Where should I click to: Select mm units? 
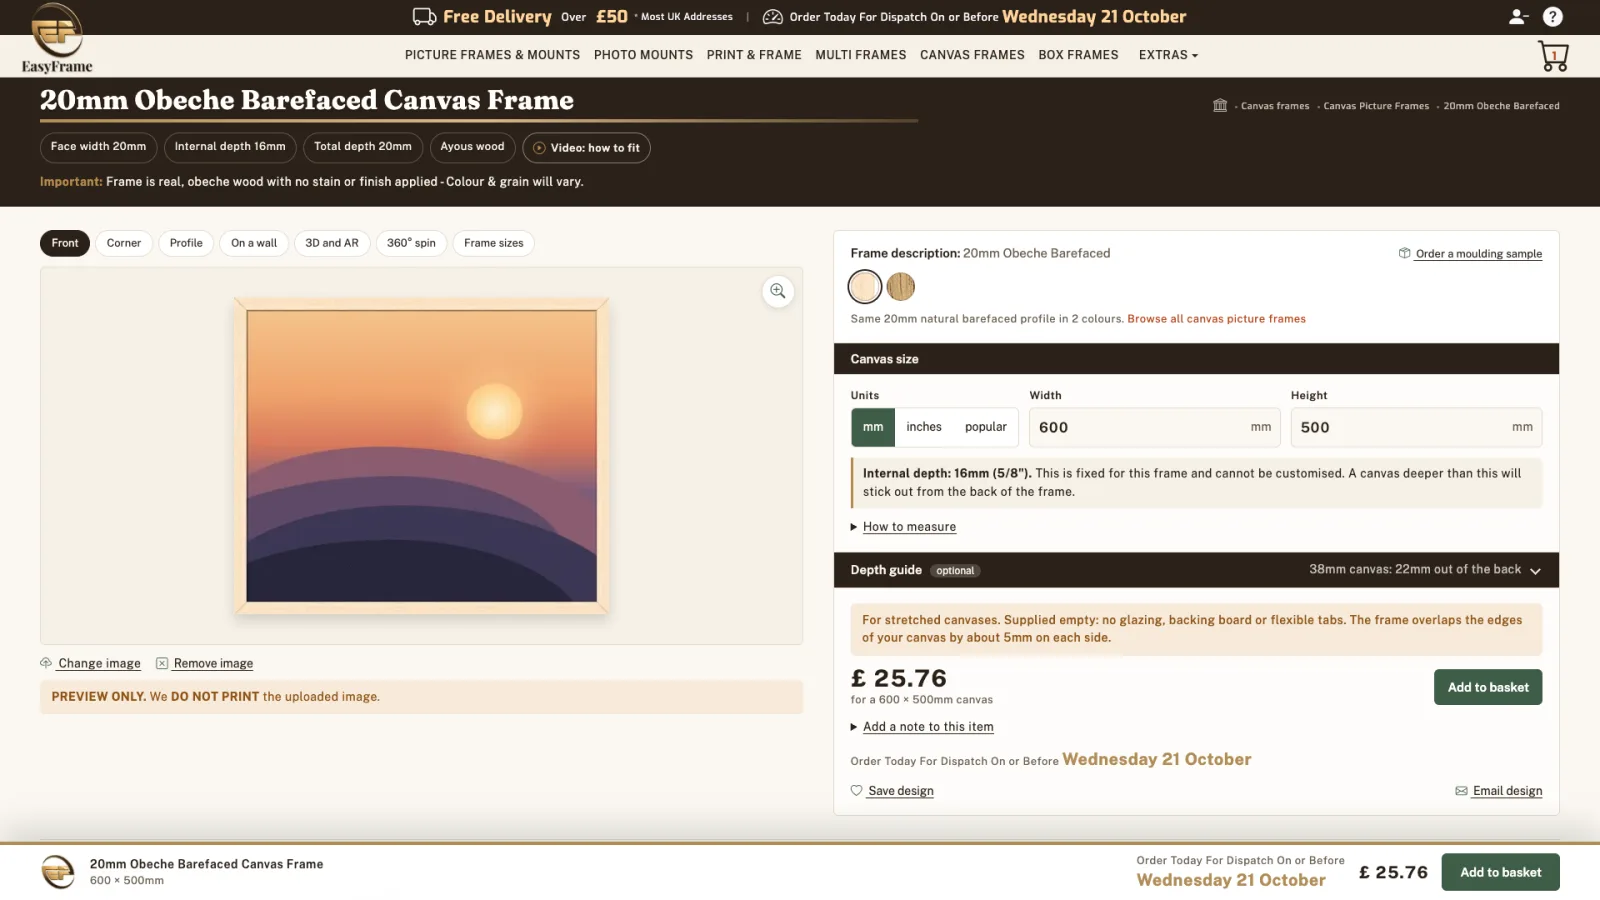873,427
